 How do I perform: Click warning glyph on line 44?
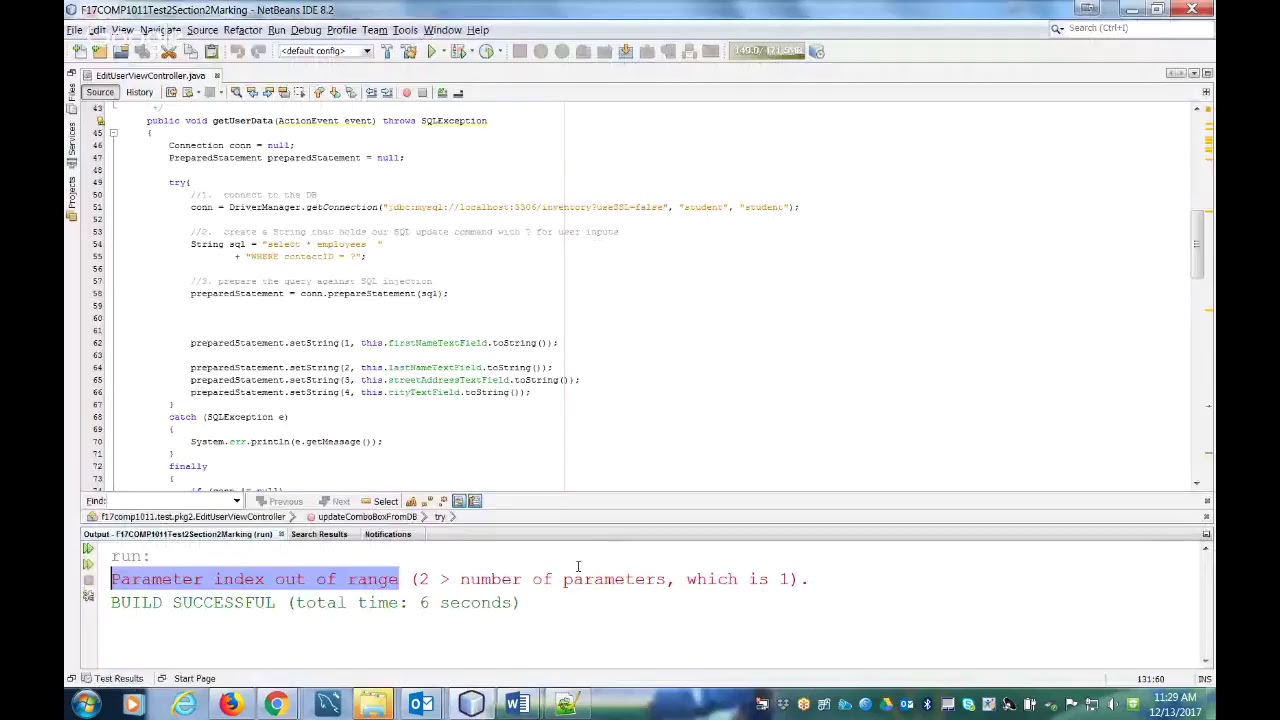100,121
